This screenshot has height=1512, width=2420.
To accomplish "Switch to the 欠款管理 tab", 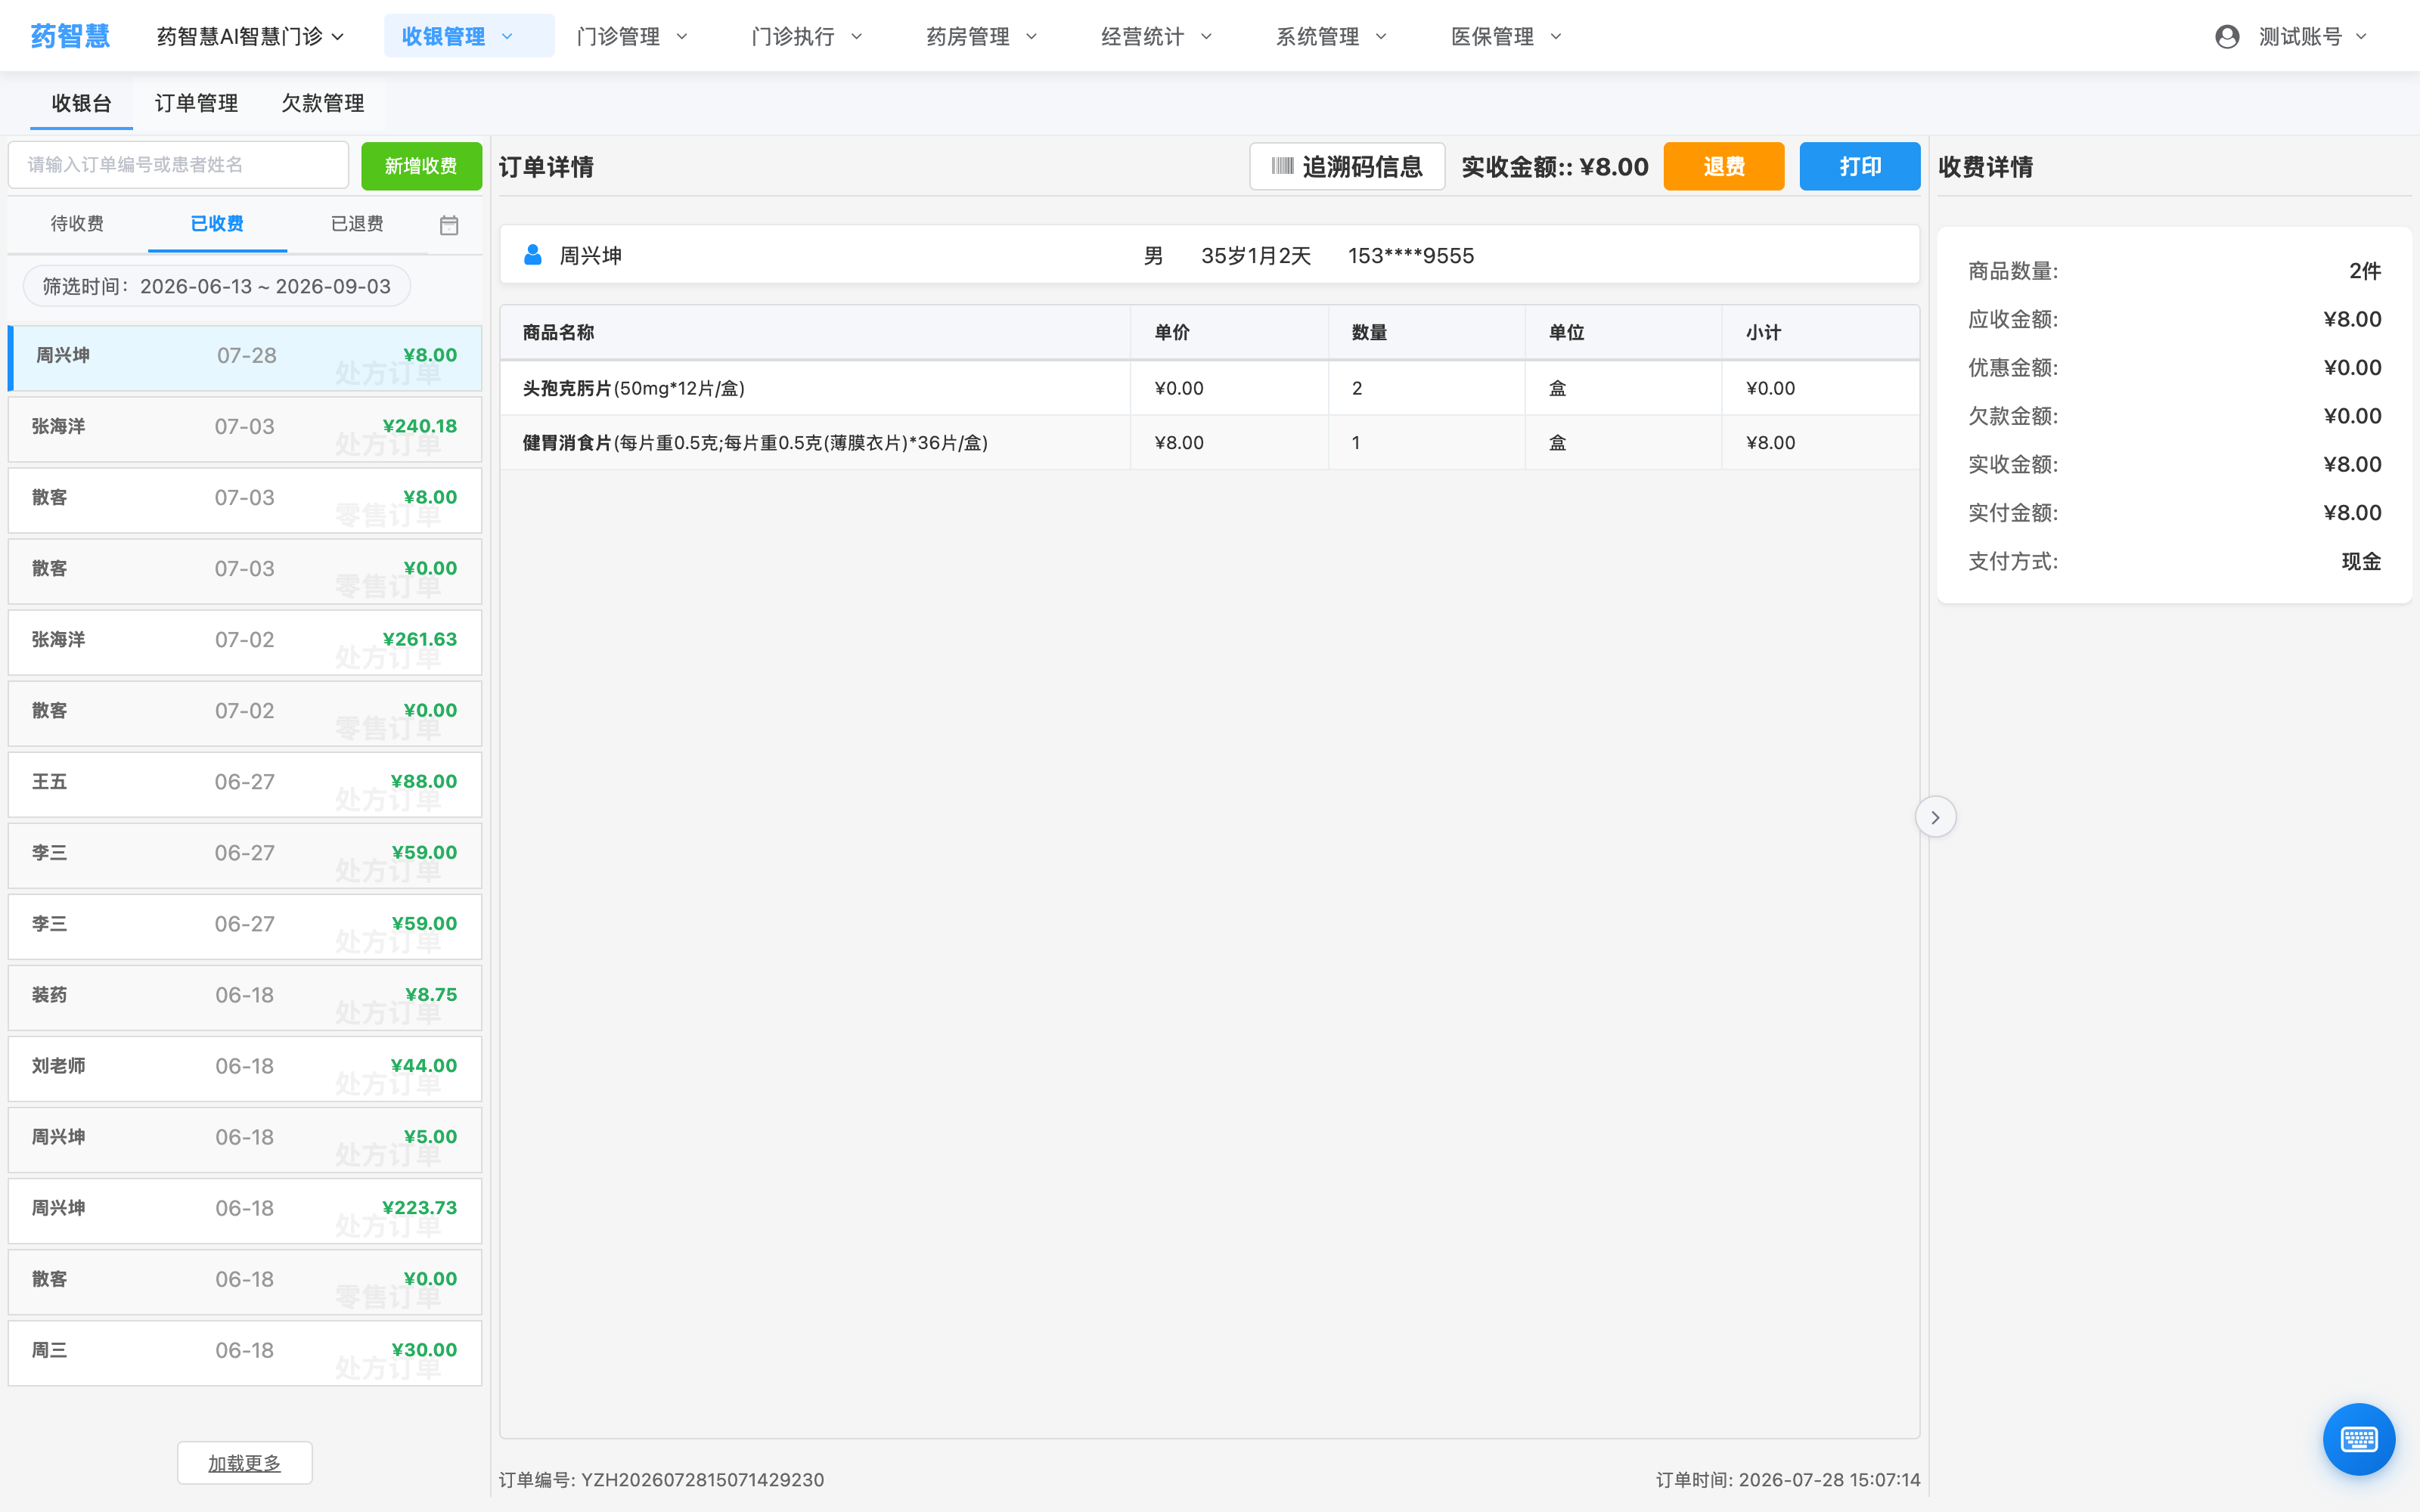I will tap(322, 103).
